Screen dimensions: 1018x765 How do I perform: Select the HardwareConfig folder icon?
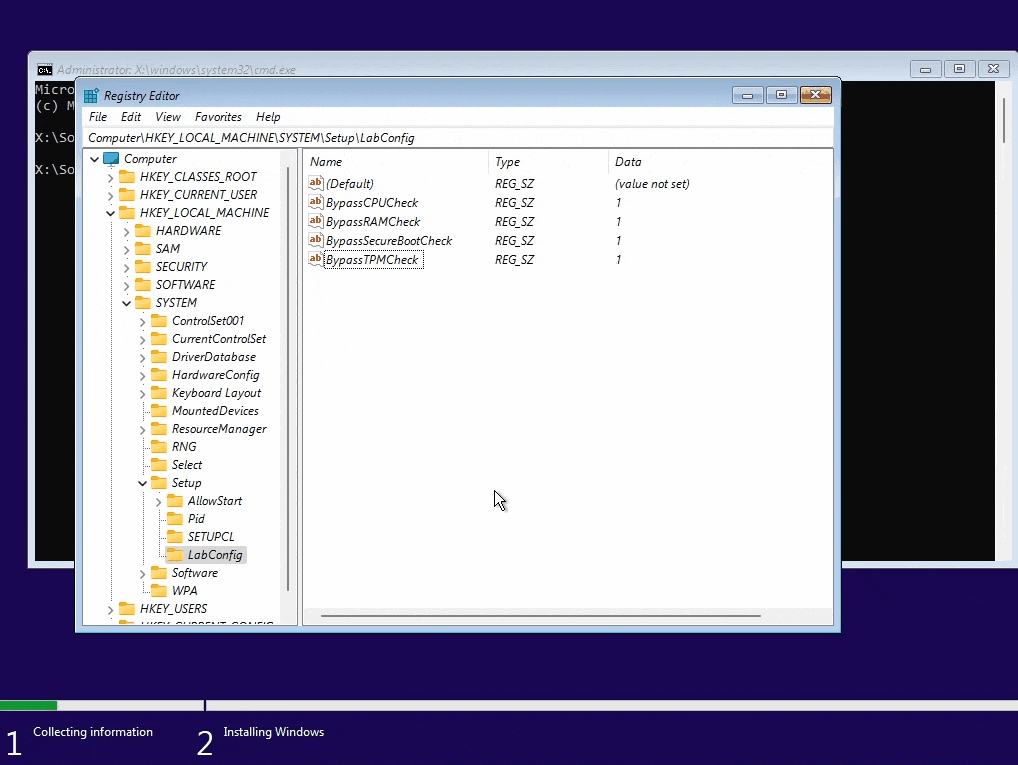(x=159, y=375)
